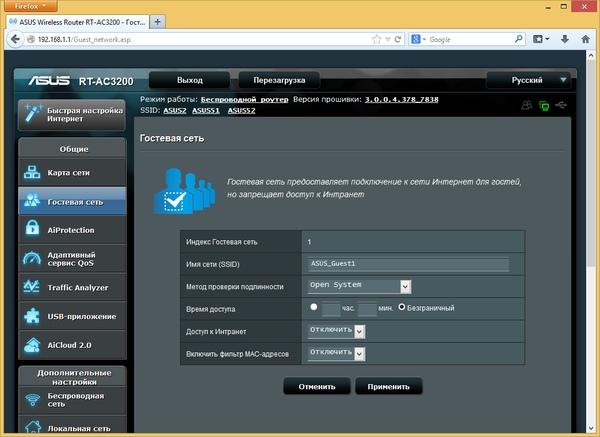Click the ASUS52 SSID link
Viewport: 600px width, 437px height.
(x=241, y=111)
